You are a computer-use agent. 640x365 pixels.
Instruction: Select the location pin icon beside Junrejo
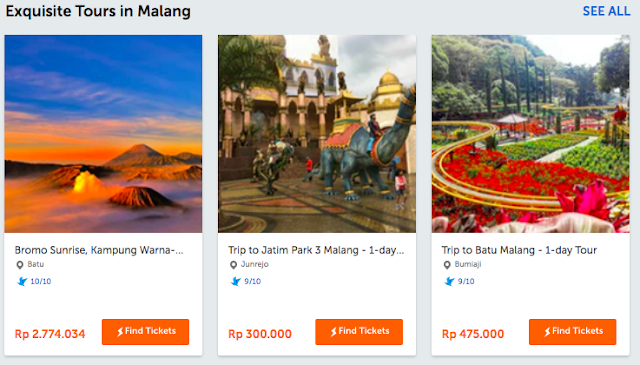(233, 265)
